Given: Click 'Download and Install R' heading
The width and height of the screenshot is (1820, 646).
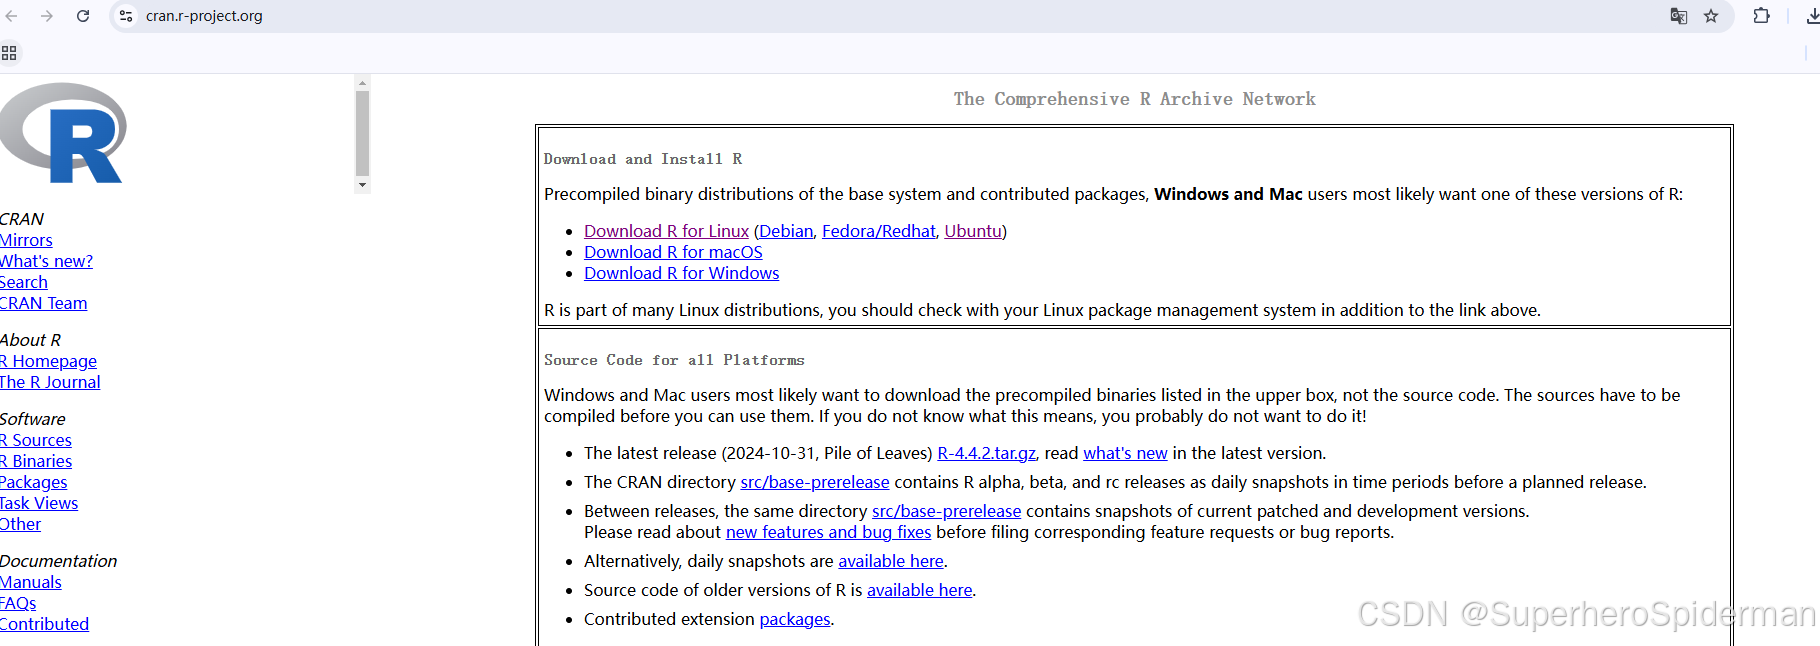Looking at the screenshot, I should pyautogui.click(x=643, y=159).
